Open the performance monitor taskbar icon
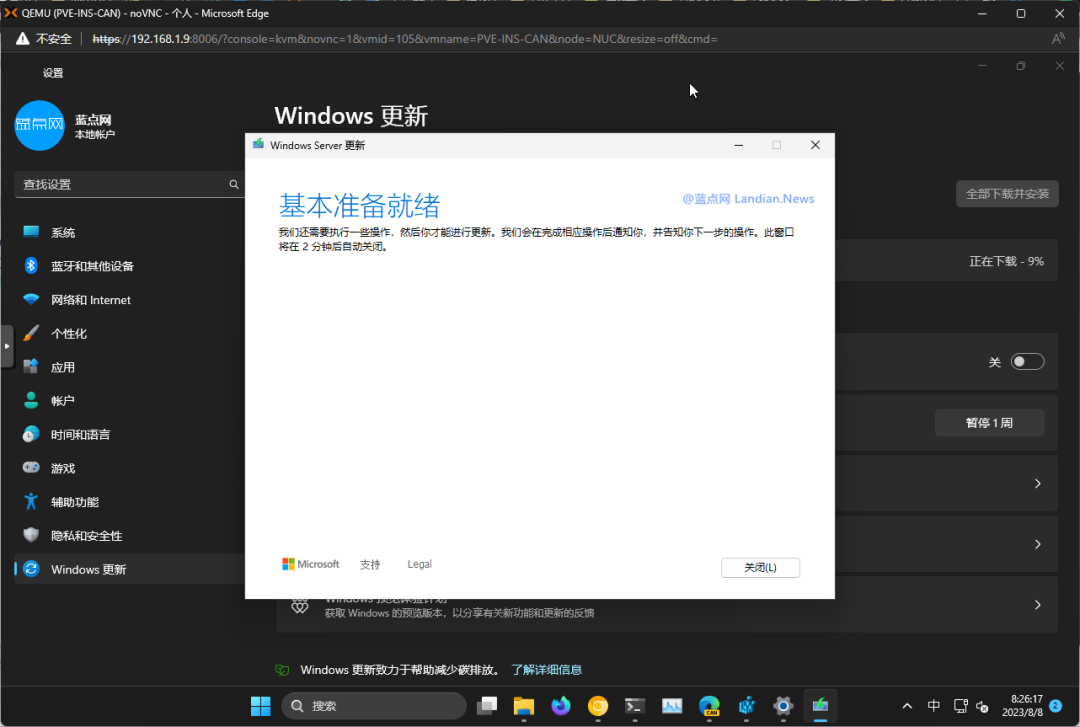 point(672,706)
